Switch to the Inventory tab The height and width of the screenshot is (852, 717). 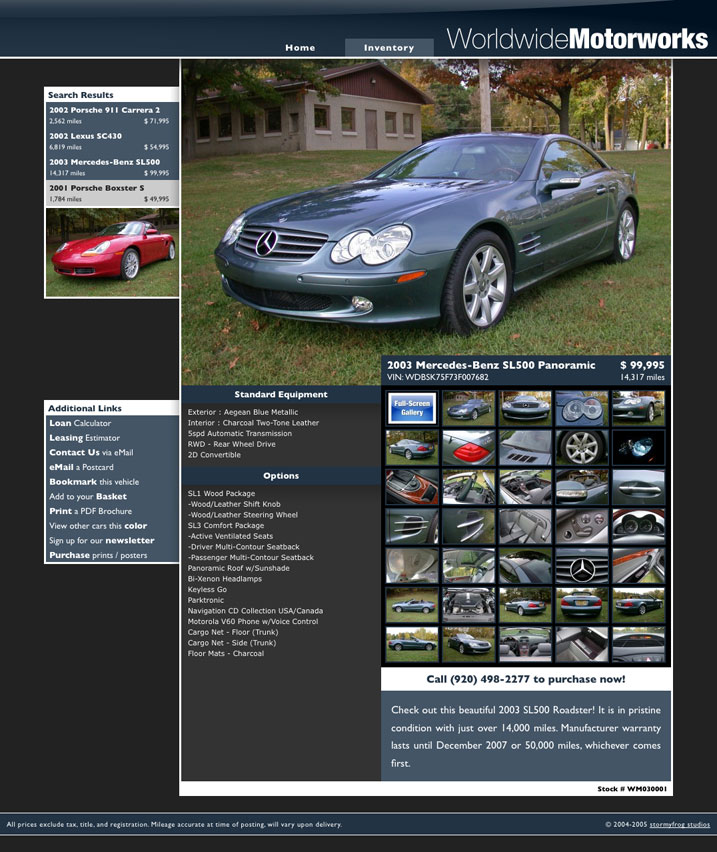click(389, 48)
